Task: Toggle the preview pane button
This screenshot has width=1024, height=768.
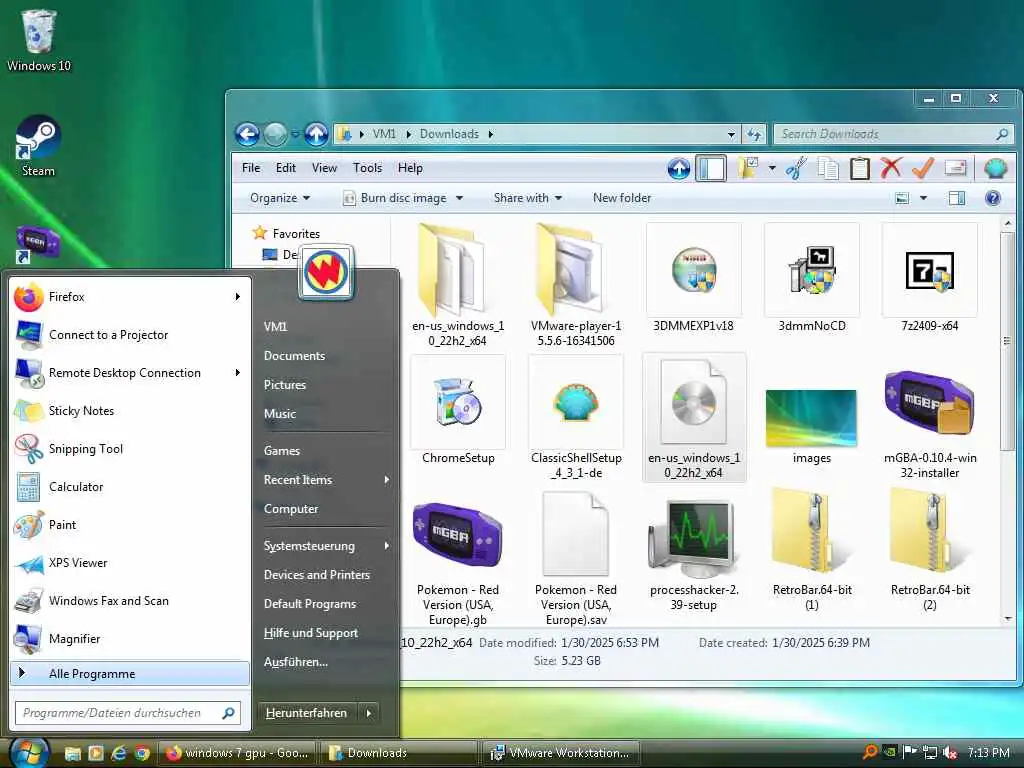Action: tap(957, 198)
